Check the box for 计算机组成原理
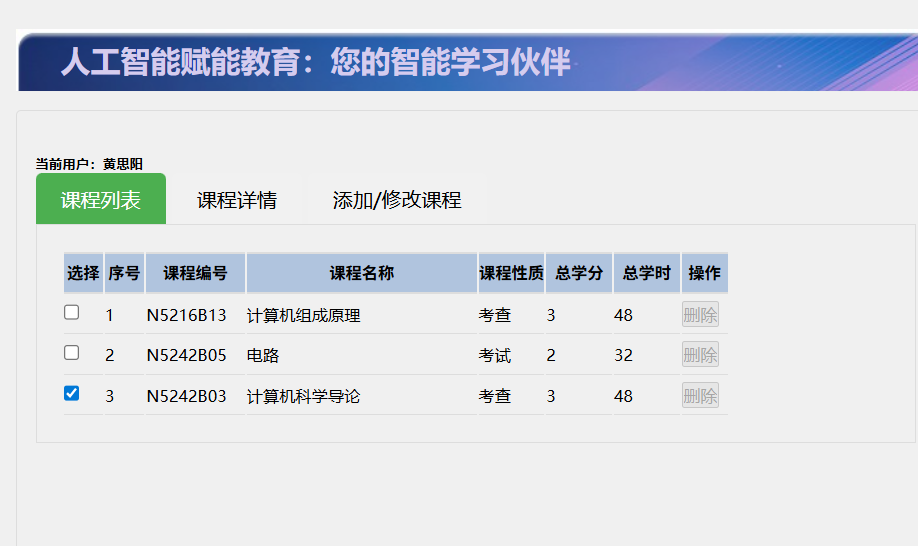Screen dimensions: 918x546 pyautogui.click(x=72, y=313)
